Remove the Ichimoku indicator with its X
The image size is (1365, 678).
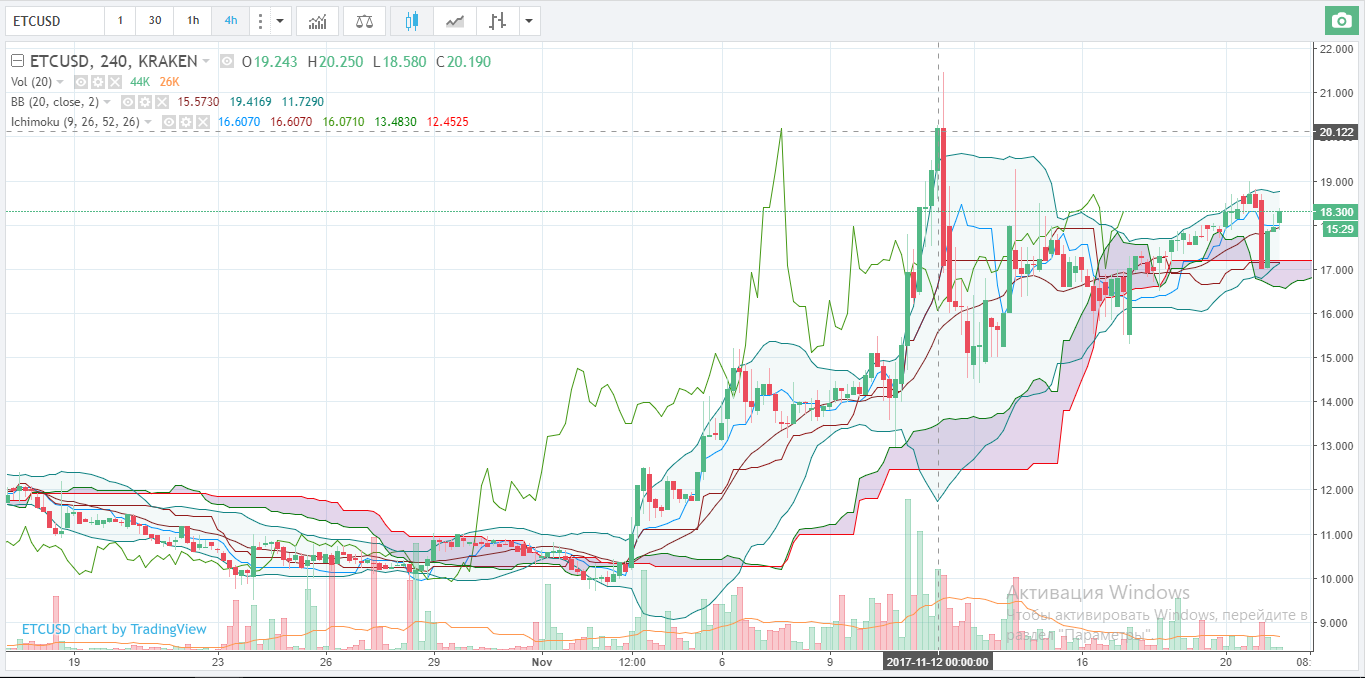pos(201,122)
